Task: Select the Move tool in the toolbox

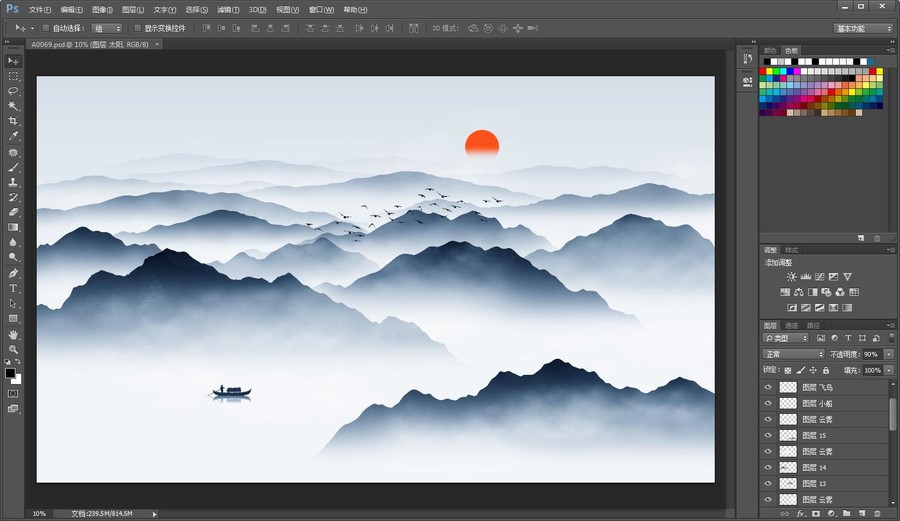Action: [13, 61]
